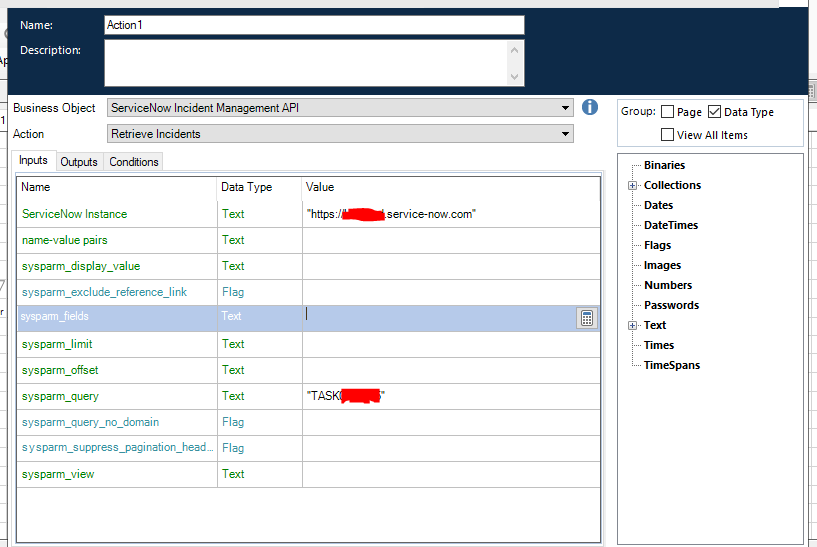Open the expression calculator for sysparm_fields
This screenshot has height=547, width=817.
(x=587, y=318)
